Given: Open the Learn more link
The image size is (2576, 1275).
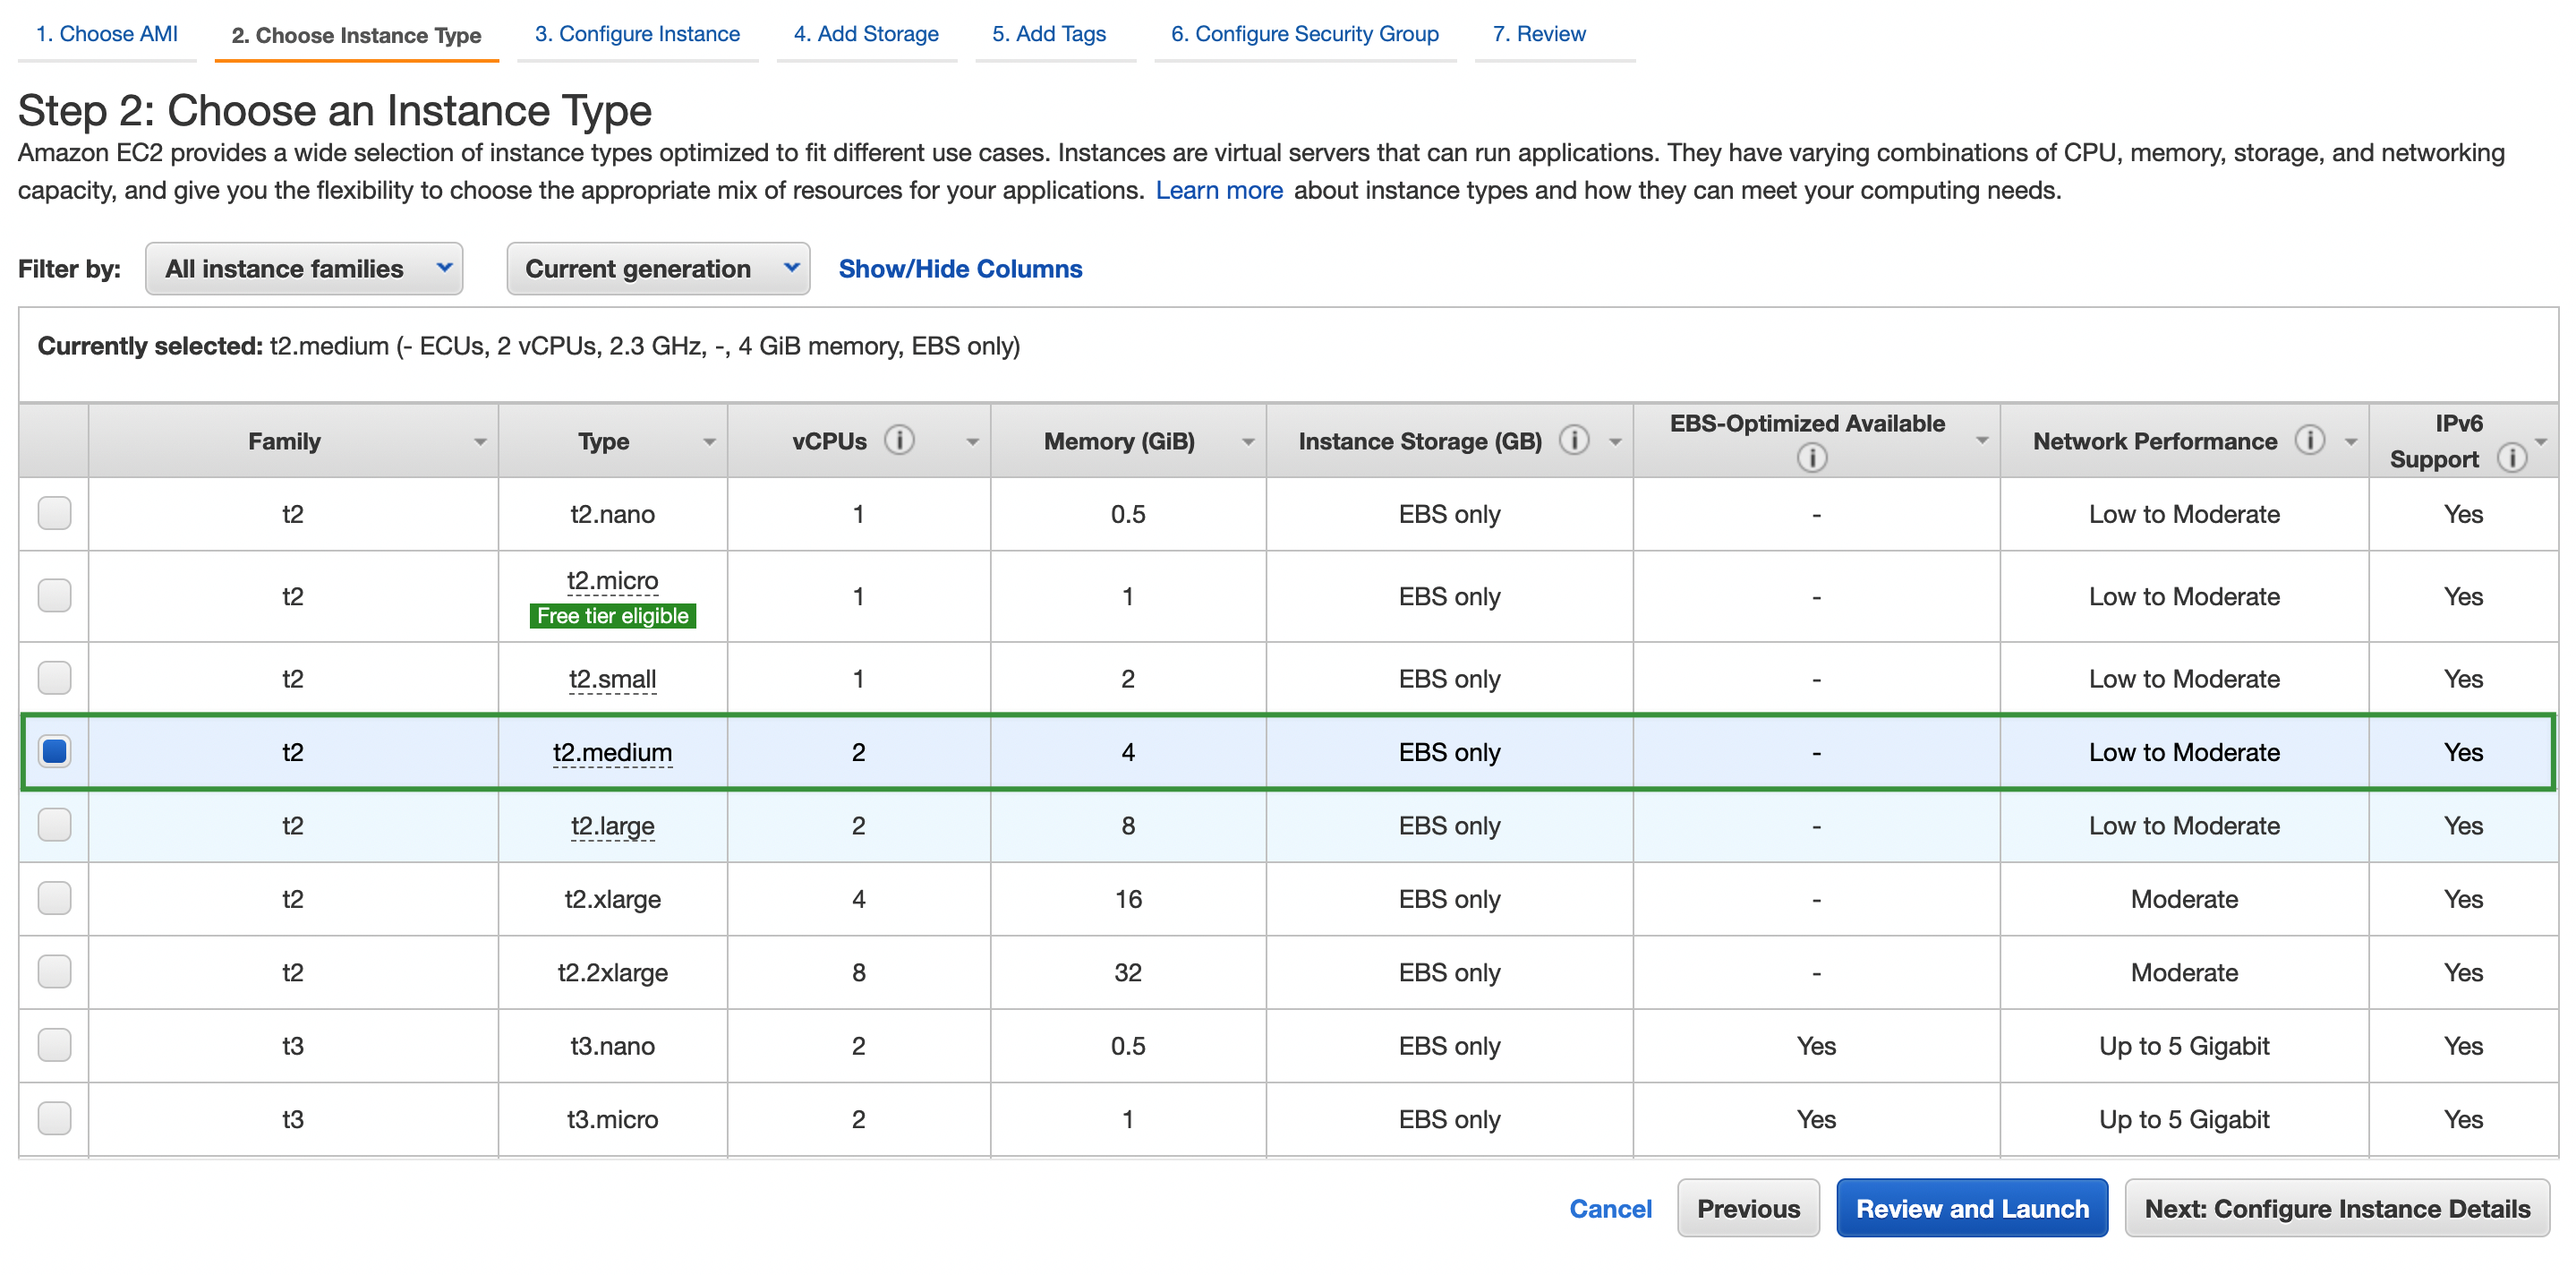Looking at the screenshot, I should 1218,190.
